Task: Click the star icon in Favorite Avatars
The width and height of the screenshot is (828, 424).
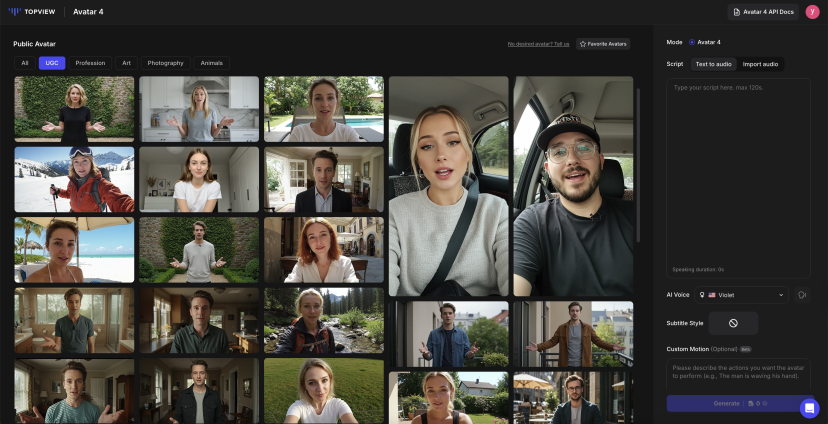Action: (x=582, y=44)
